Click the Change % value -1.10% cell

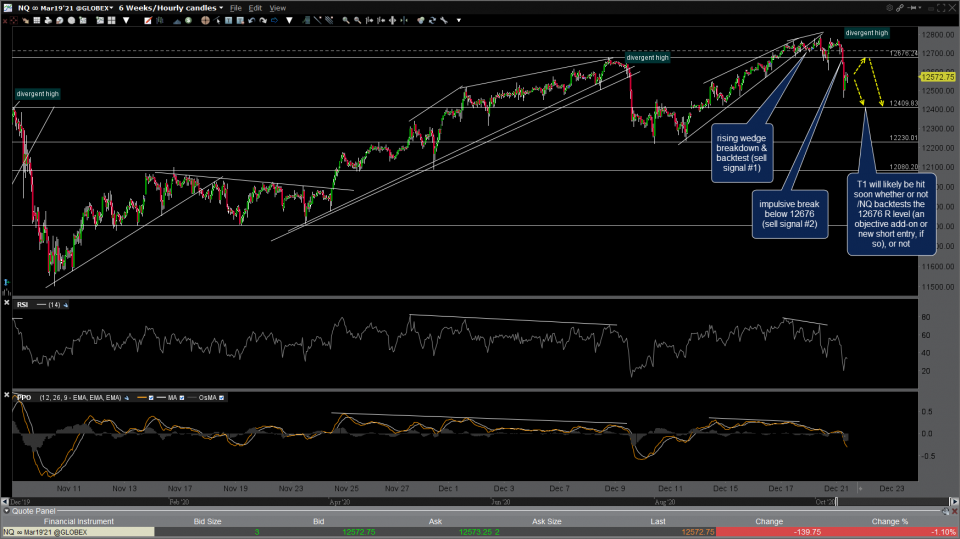pyautogui.click(x=943, y=532)
